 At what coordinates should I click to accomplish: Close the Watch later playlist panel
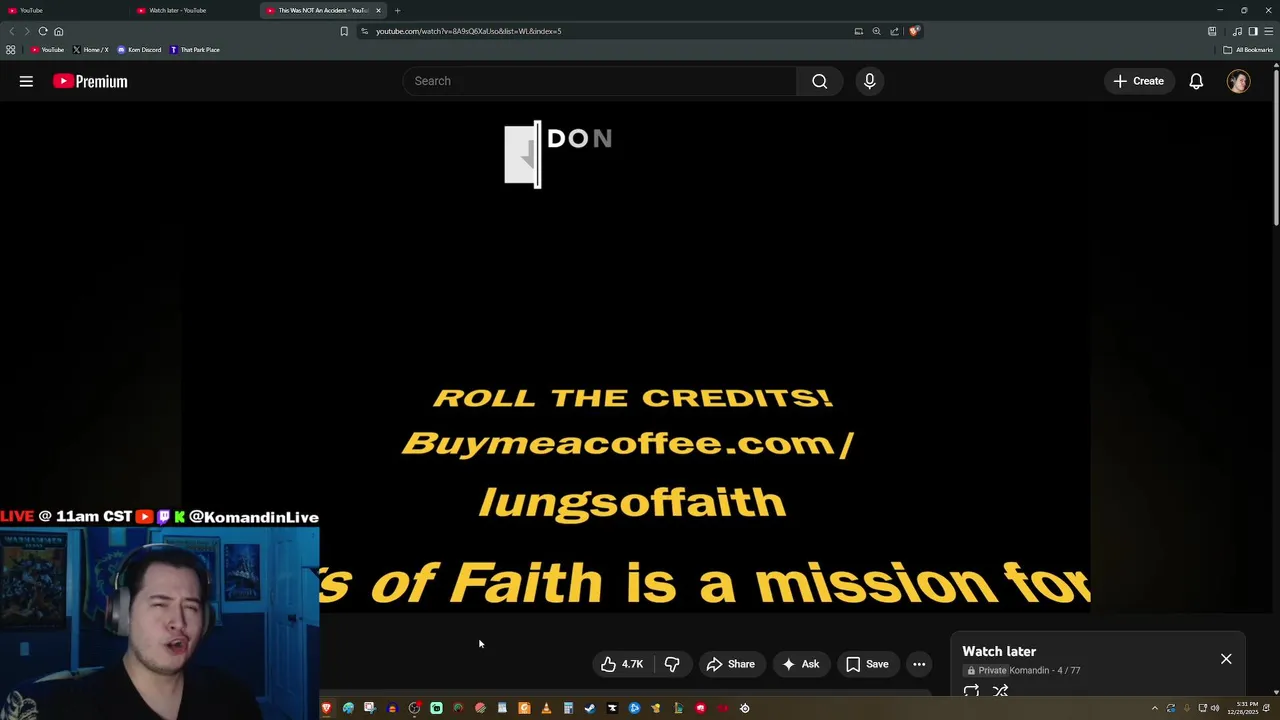[1226, 659]
